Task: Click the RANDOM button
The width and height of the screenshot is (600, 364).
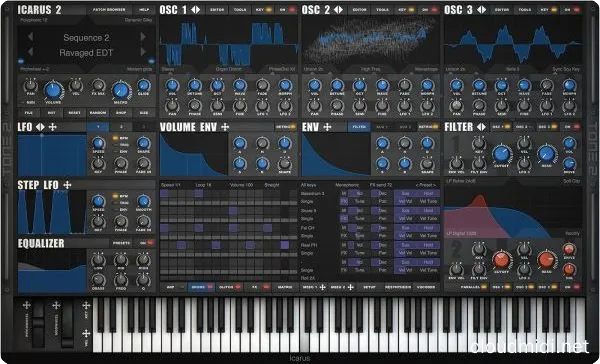Action: 97,113
